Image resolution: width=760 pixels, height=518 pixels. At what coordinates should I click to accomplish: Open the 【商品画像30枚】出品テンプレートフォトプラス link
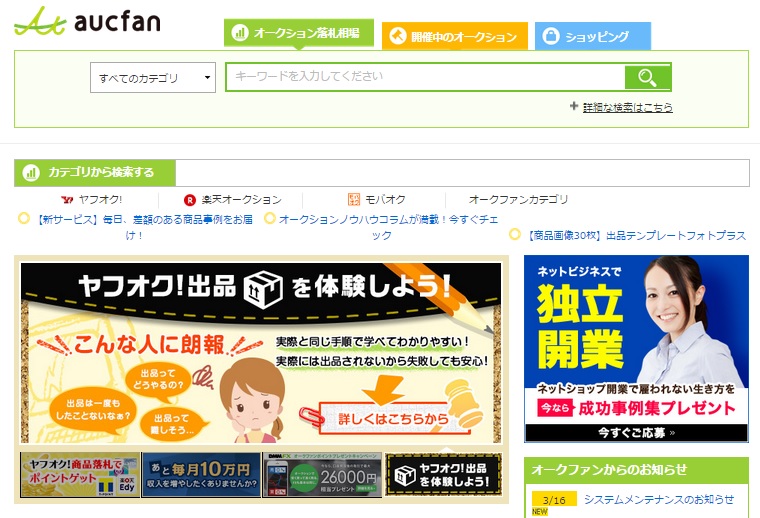[x=636, y=235]
